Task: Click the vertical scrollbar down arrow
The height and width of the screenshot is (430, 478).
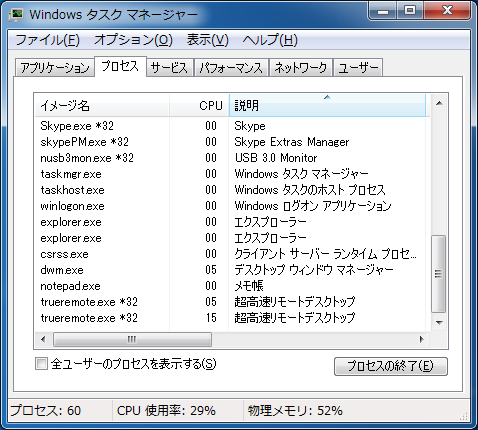Action: (439, 322)
